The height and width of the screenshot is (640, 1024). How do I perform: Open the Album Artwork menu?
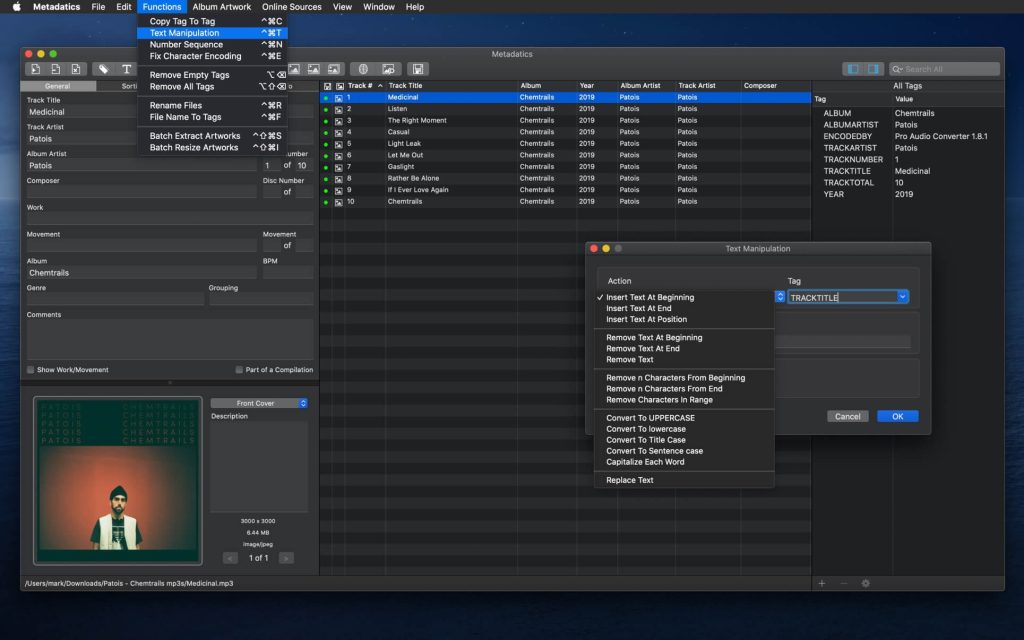[x=222, y=7]
